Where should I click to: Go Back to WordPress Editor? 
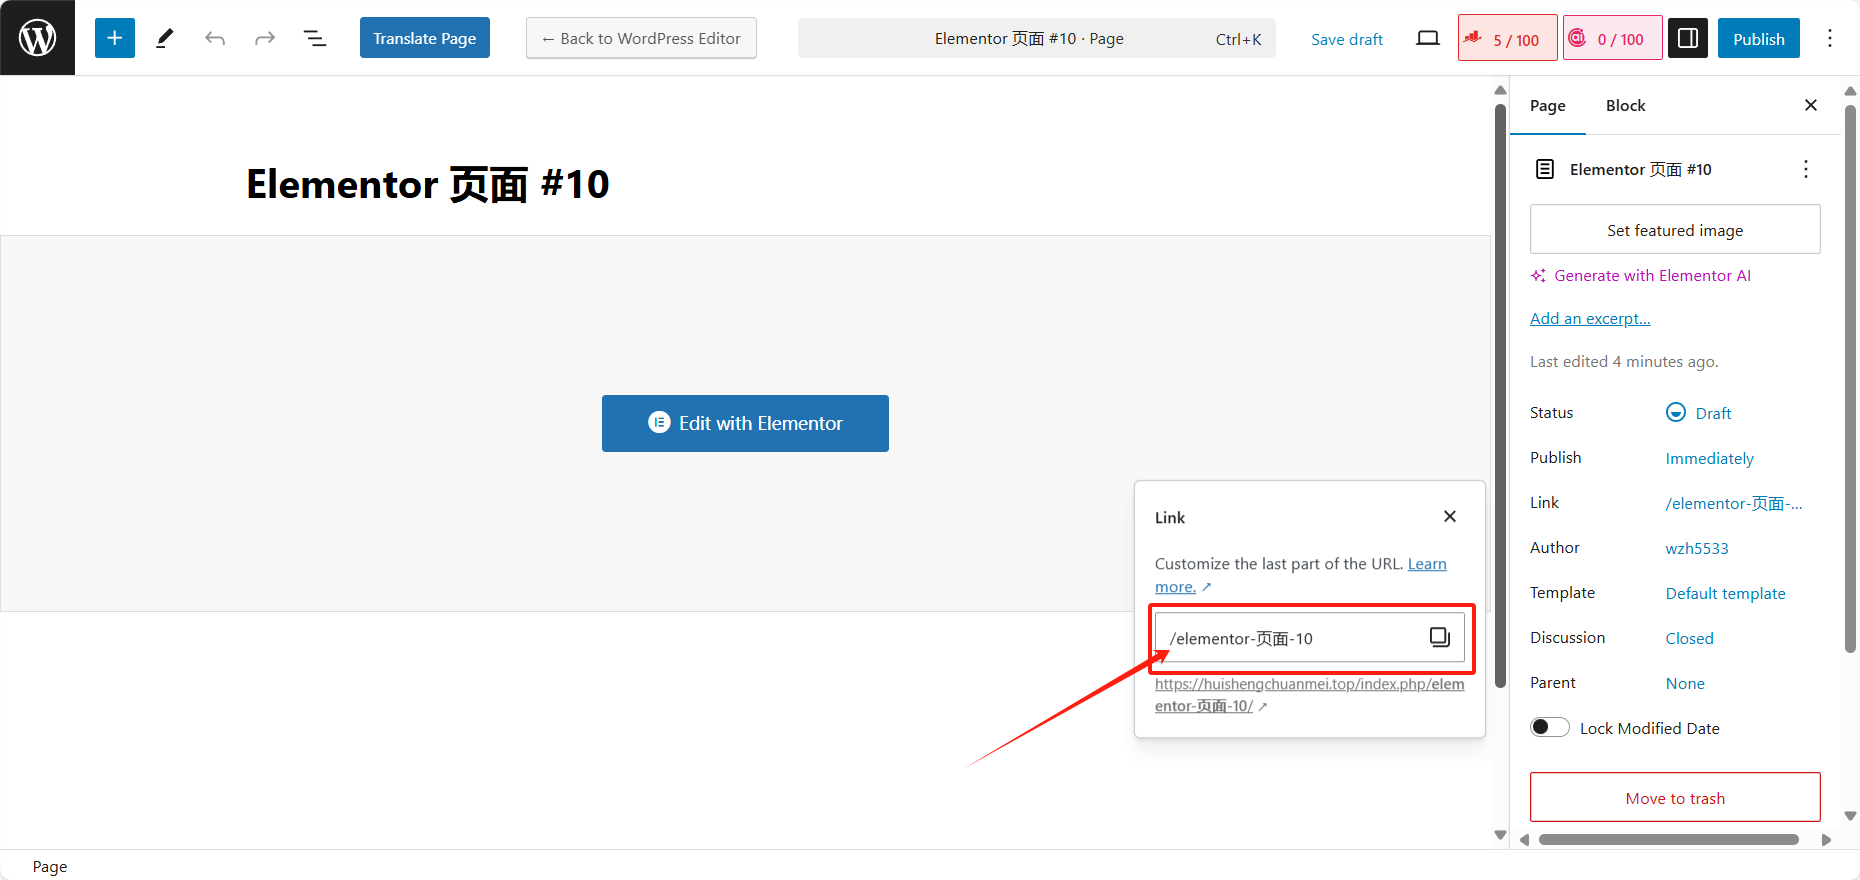(641, 38)
